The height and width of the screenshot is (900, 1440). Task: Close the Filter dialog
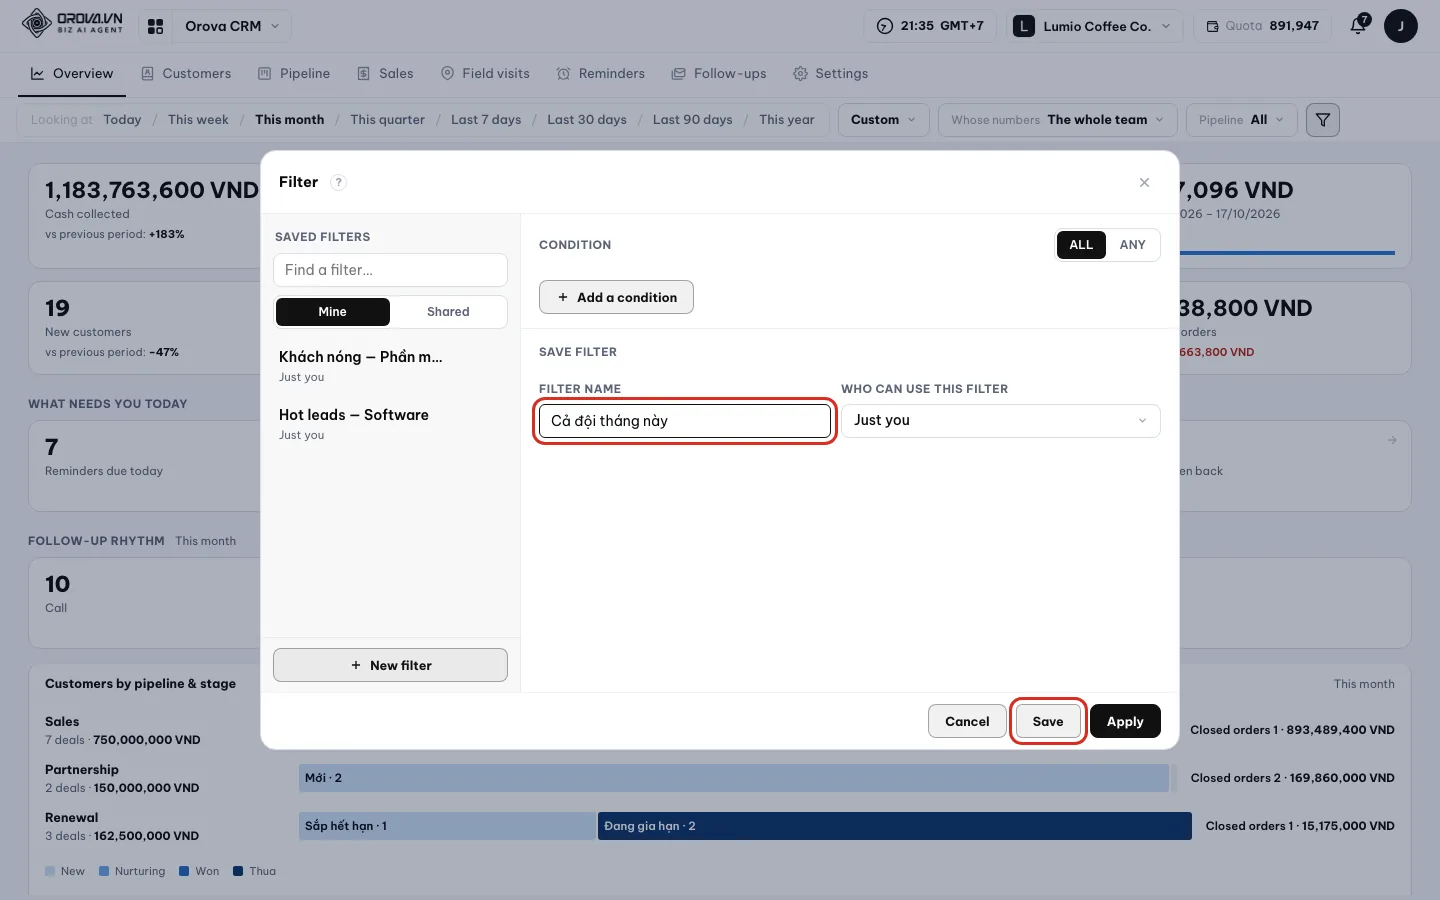click(x=1144, y=182)
